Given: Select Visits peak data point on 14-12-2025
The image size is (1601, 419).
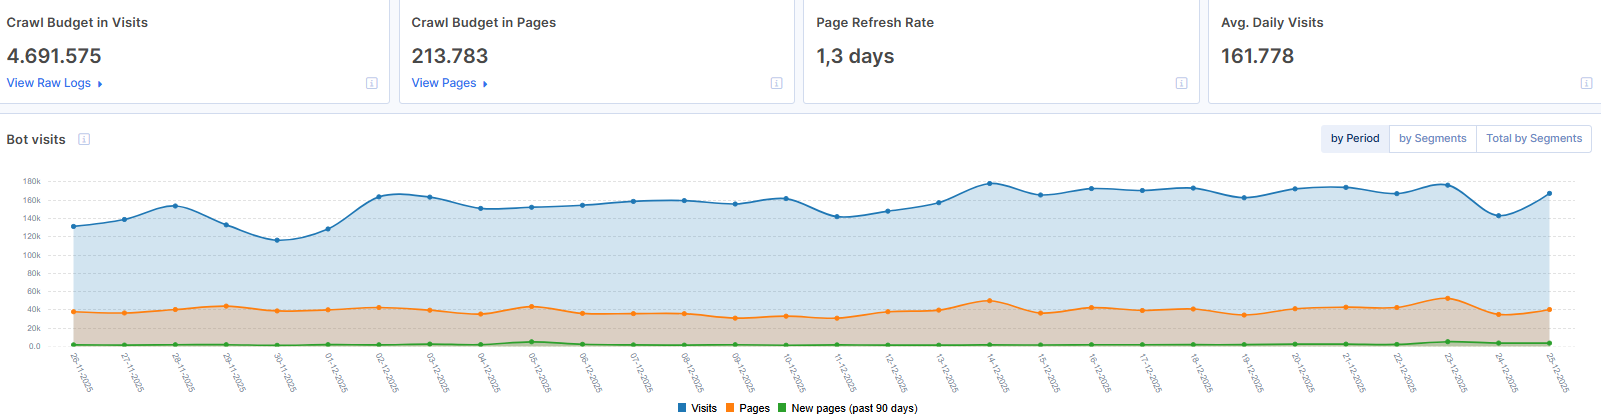Looking at the screenshot, I should click(989, 183).
